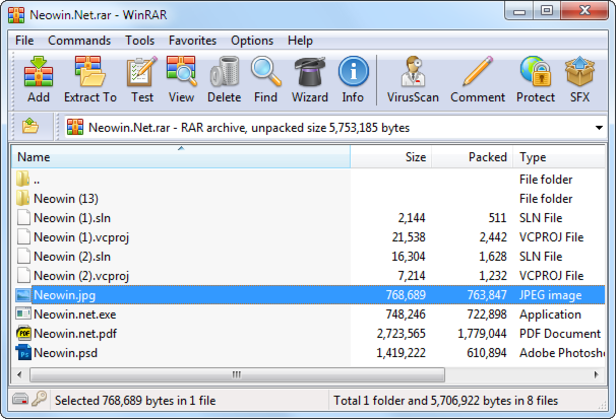
Task: Click the Neowin (1).sln file icon
Action: pos(24,218)
